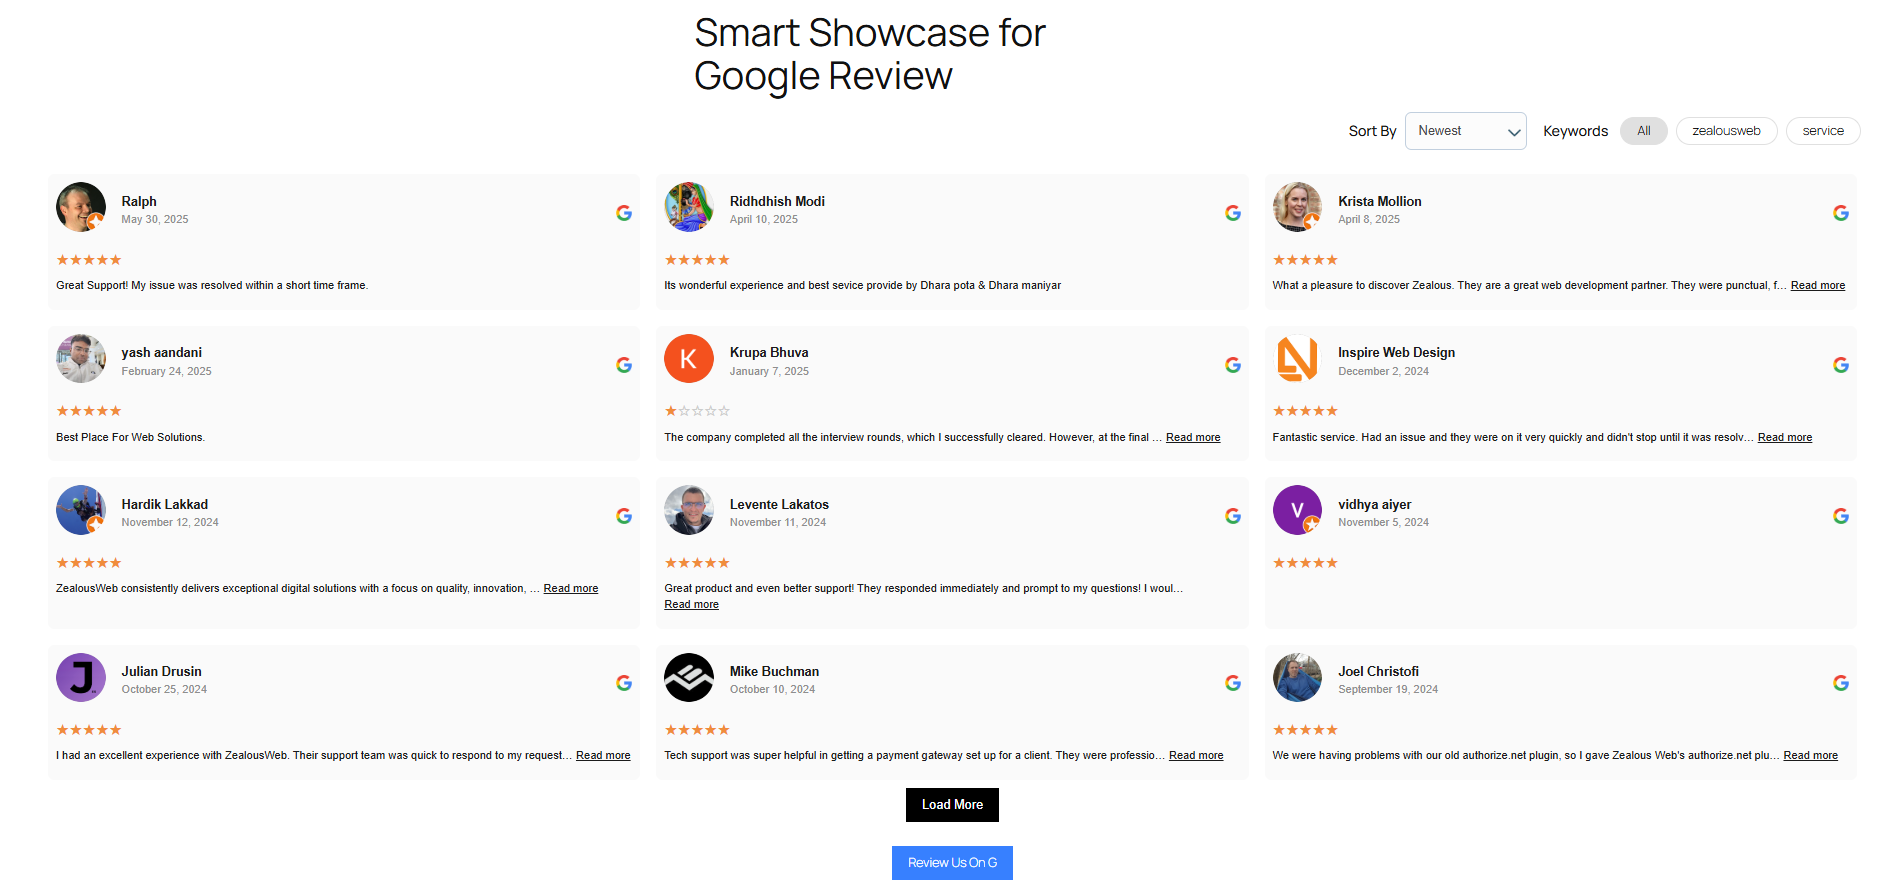The width and height of the screenshot is (1895, 892).
Task: Click vidhya aiyer's purple V avatar
Action: point(1297,510)
